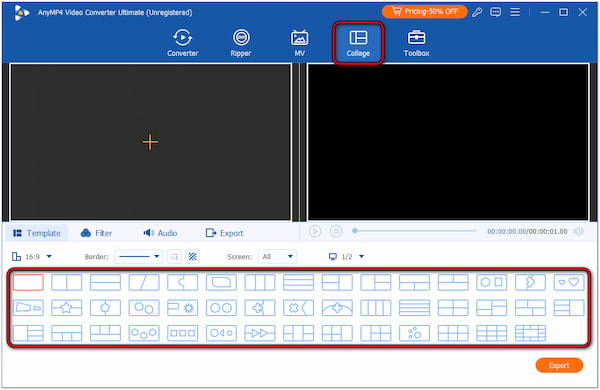Select the two equal circles template
The height and width of the screenshot is (390, 600).
221,308
